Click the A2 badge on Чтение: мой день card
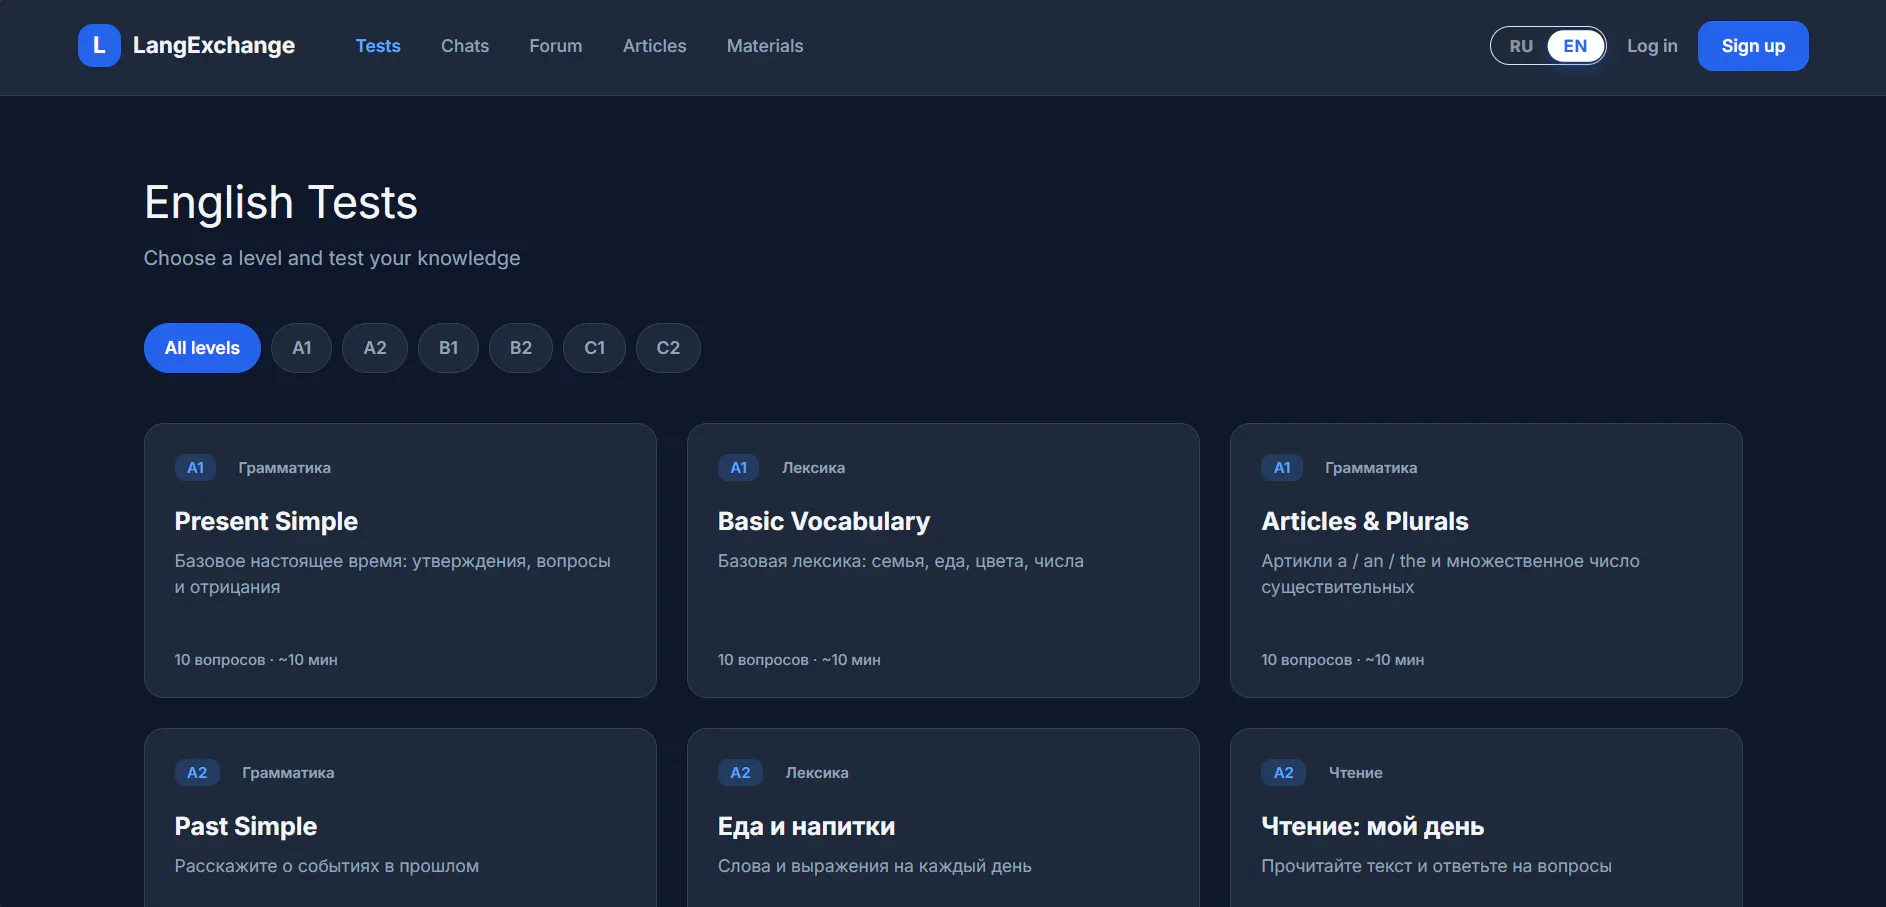 tap(1284, 773)
